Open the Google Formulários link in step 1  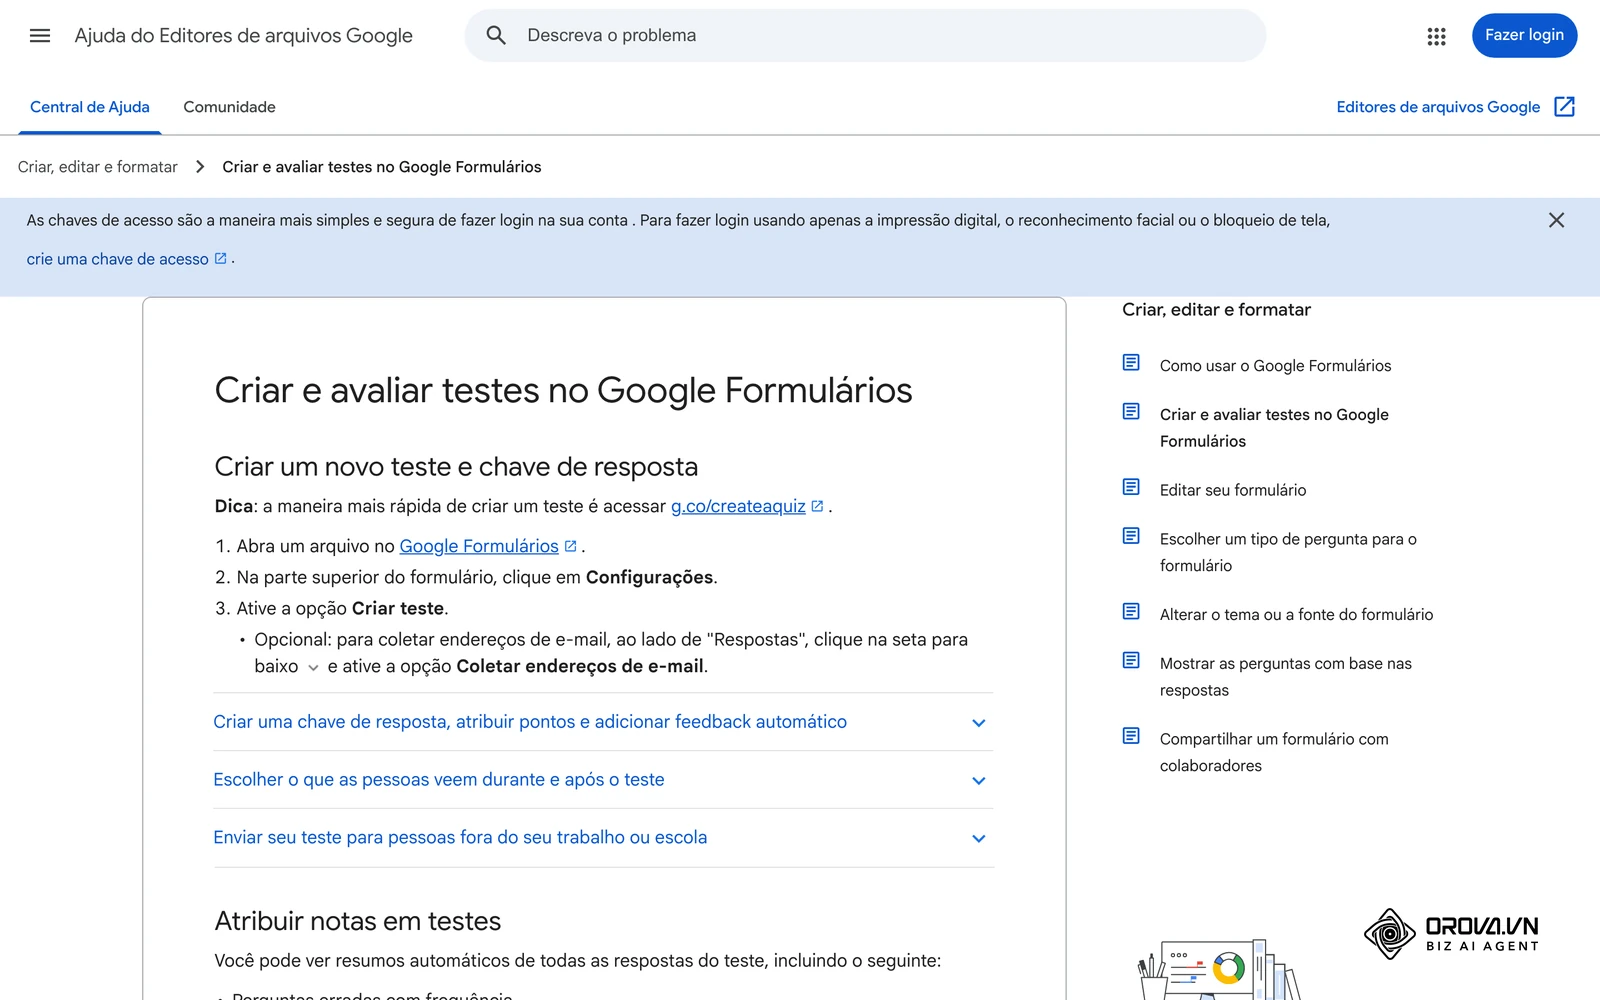pos(479,546)
